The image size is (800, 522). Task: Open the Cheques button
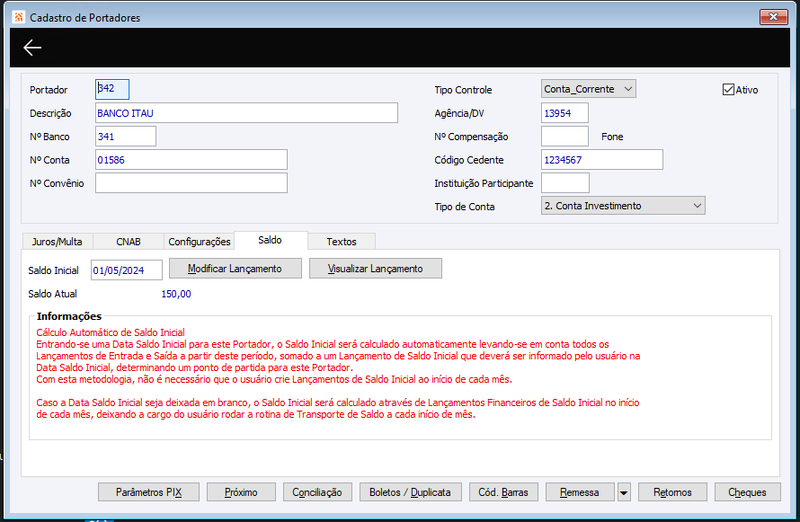click(747, 492)
